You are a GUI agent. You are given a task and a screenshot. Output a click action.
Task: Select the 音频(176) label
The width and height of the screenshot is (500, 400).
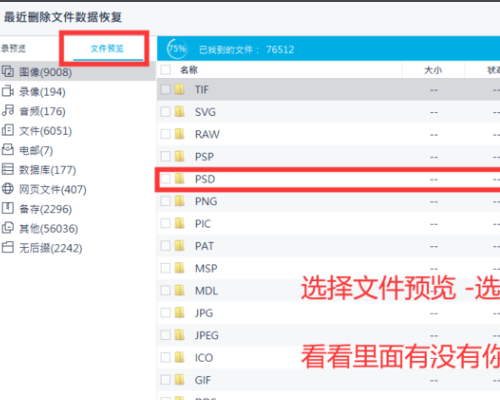(x=42, y=111)
